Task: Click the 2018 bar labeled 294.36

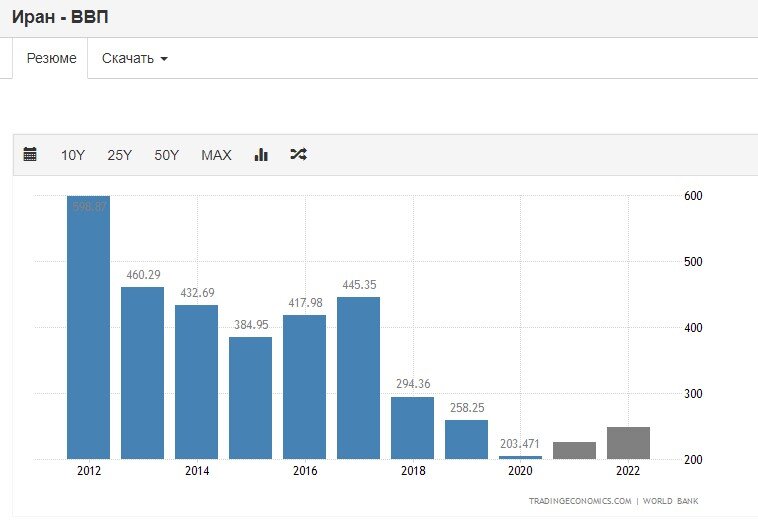Action: (412, 428)
